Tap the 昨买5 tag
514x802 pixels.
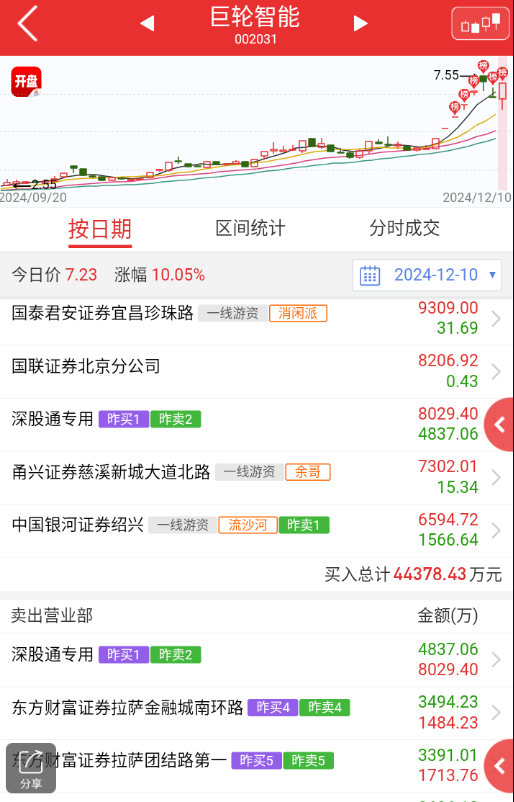coord(257,761)
